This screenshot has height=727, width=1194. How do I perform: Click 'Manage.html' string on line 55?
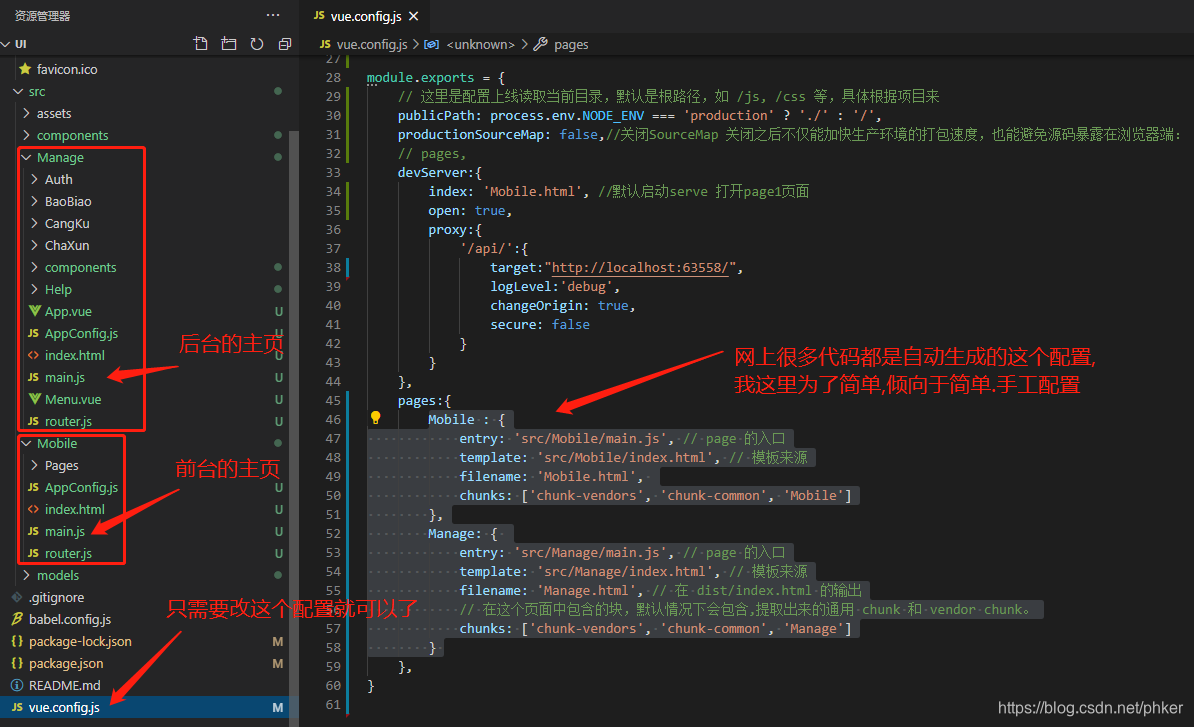pos(586,591)
